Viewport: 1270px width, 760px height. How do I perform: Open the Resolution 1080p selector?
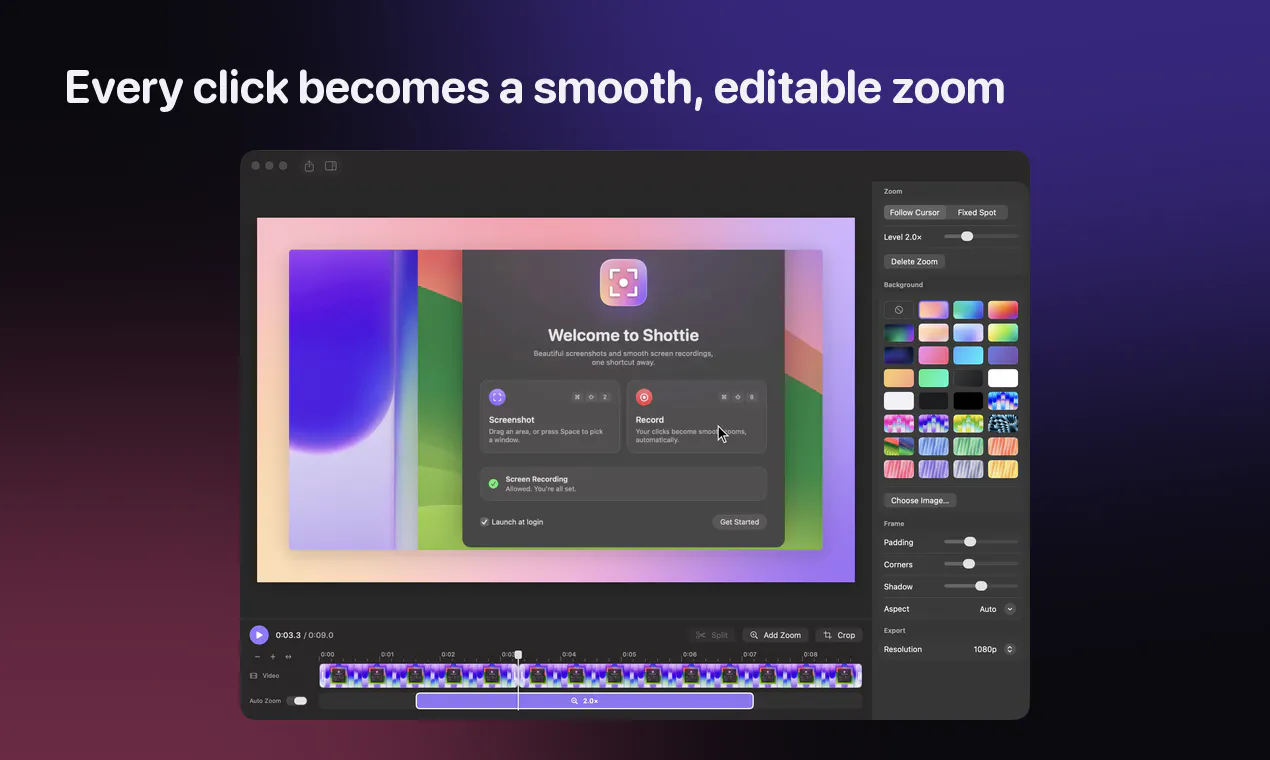995,649
